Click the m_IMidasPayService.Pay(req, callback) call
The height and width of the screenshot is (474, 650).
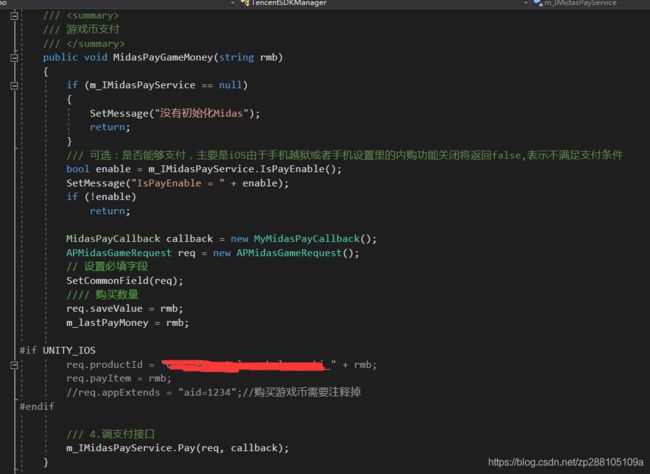pos(177,447)
